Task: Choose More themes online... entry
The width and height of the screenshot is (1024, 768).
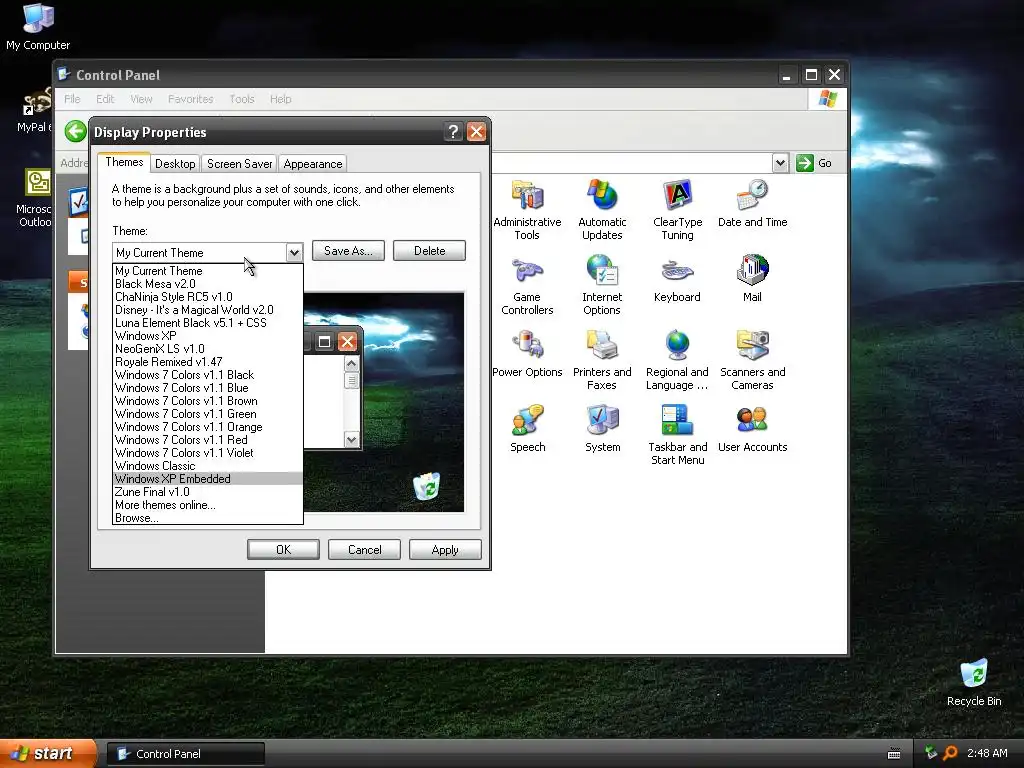Action: tap(208, 505)
